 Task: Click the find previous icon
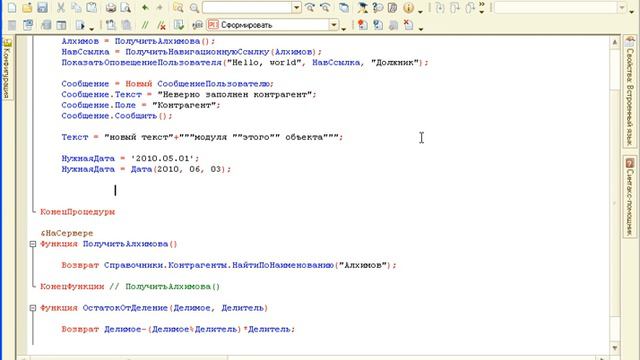point(325,7)
